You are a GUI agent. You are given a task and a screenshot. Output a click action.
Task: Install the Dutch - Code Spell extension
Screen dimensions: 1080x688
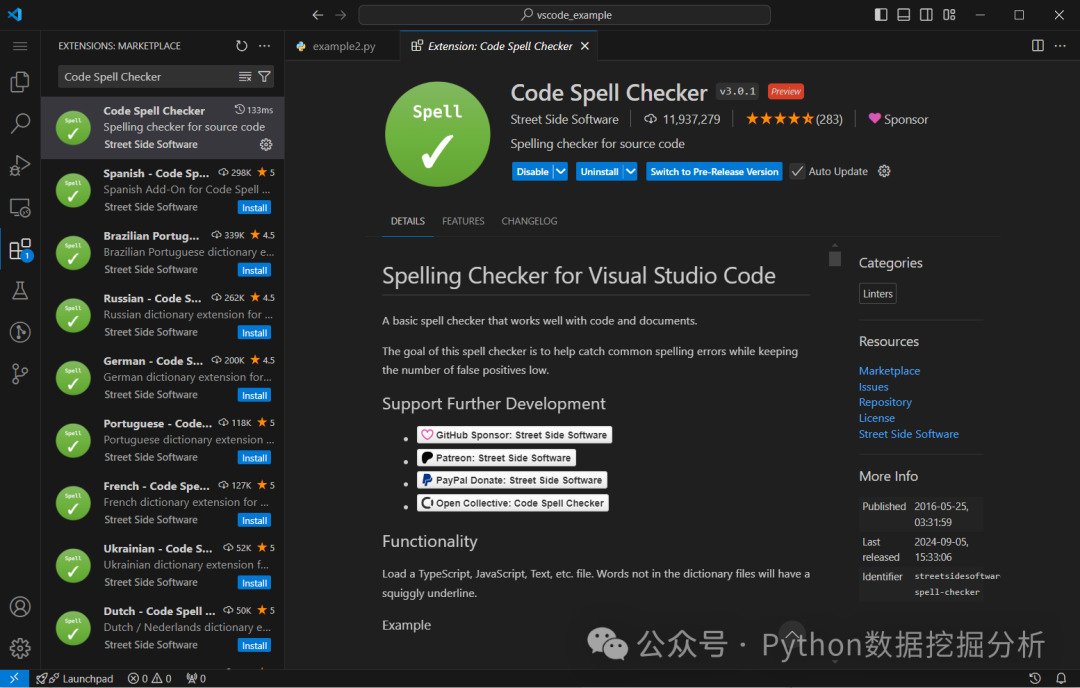254,645
